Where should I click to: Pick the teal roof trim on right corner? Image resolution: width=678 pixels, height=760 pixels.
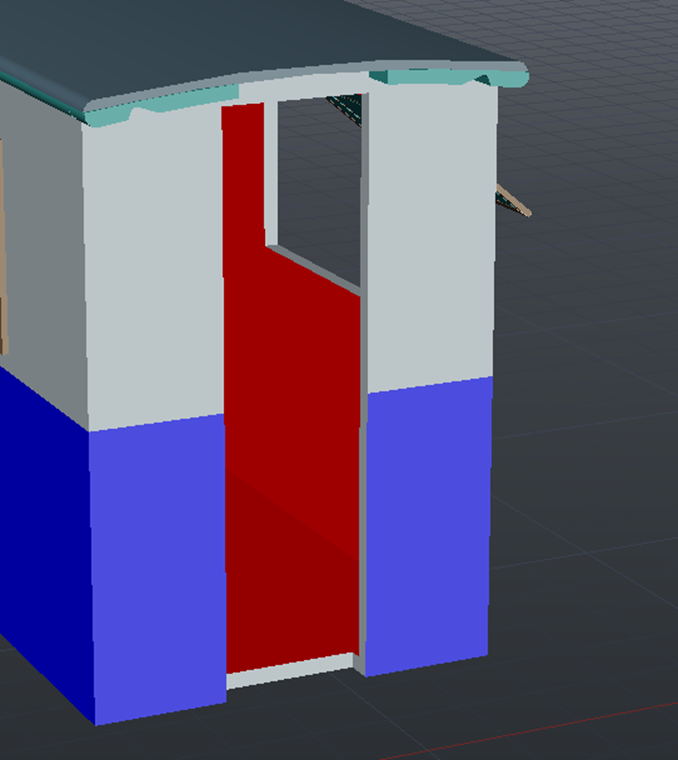pyautogui.click(x=448, y=77)
